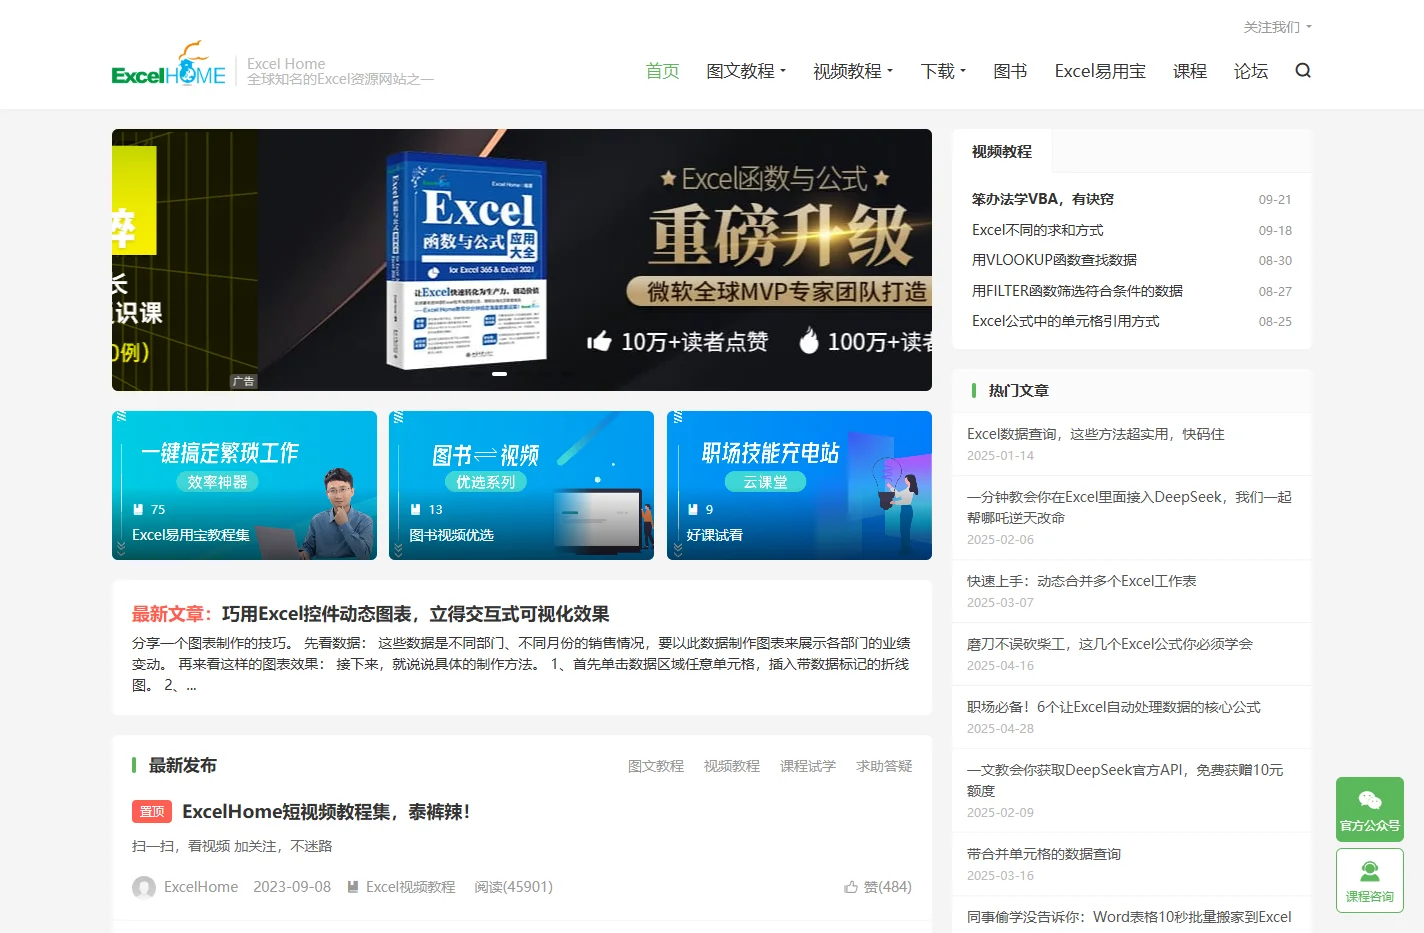The image size is (1424, 933).
Task: Click the 最新发布 section heading
Action: coord(183,766)
